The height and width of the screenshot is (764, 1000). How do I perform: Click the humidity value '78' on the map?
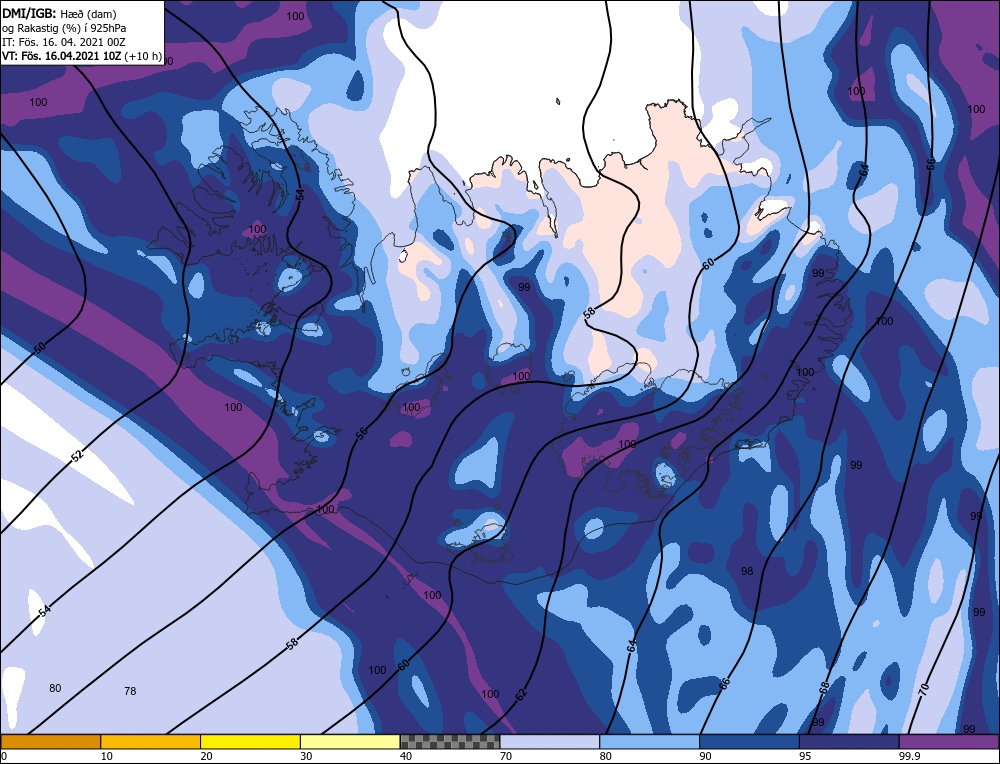[130, 691]
